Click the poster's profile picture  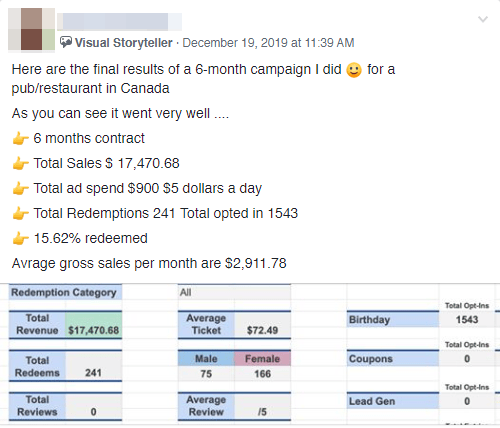click(x=31, y=29)
